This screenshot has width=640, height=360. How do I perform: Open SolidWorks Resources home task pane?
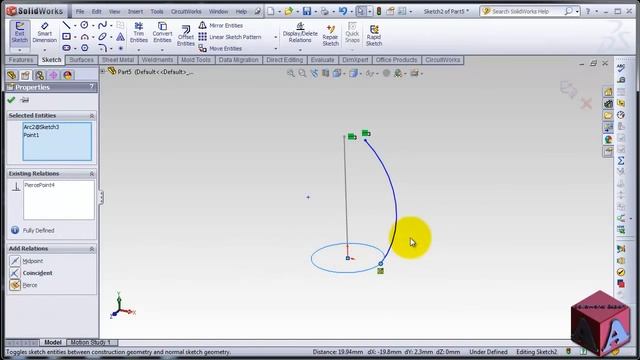point(608,92)
